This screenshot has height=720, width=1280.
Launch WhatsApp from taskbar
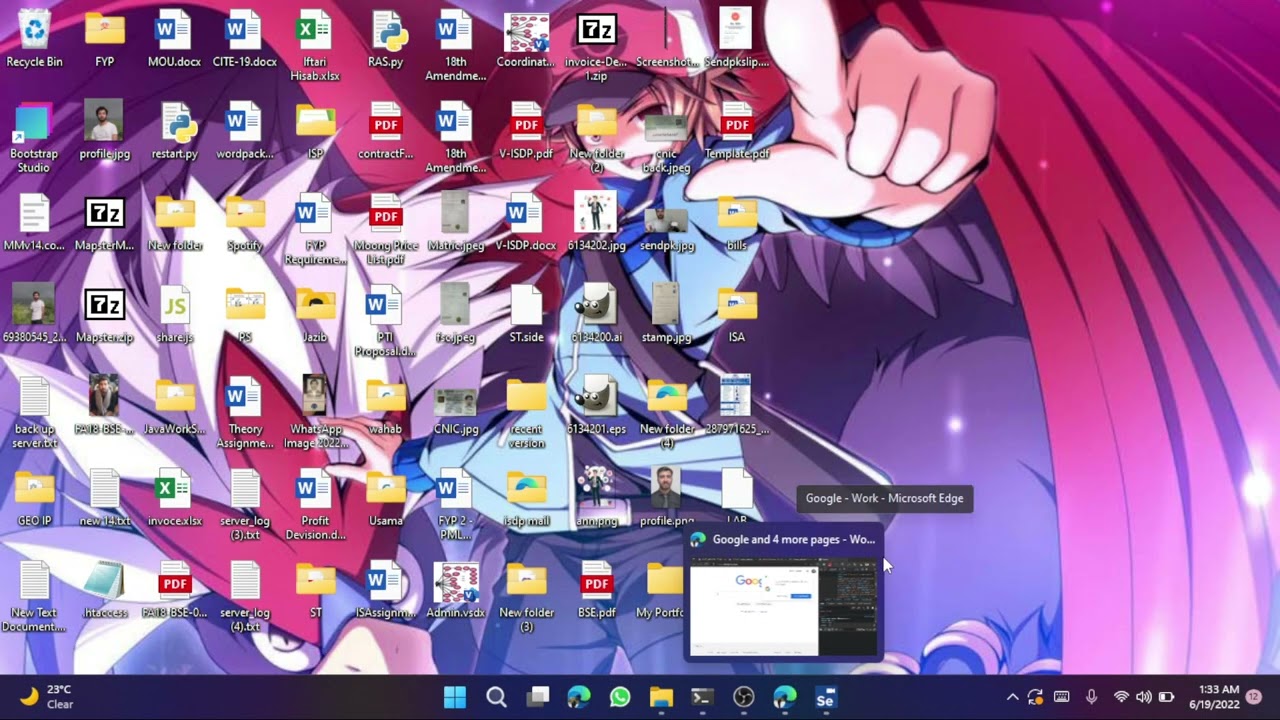(620, 697)
